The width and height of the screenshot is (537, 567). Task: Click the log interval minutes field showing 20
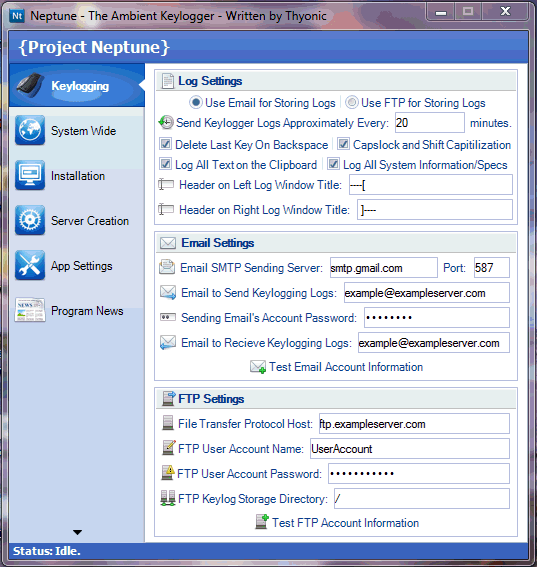coord(430,123)
